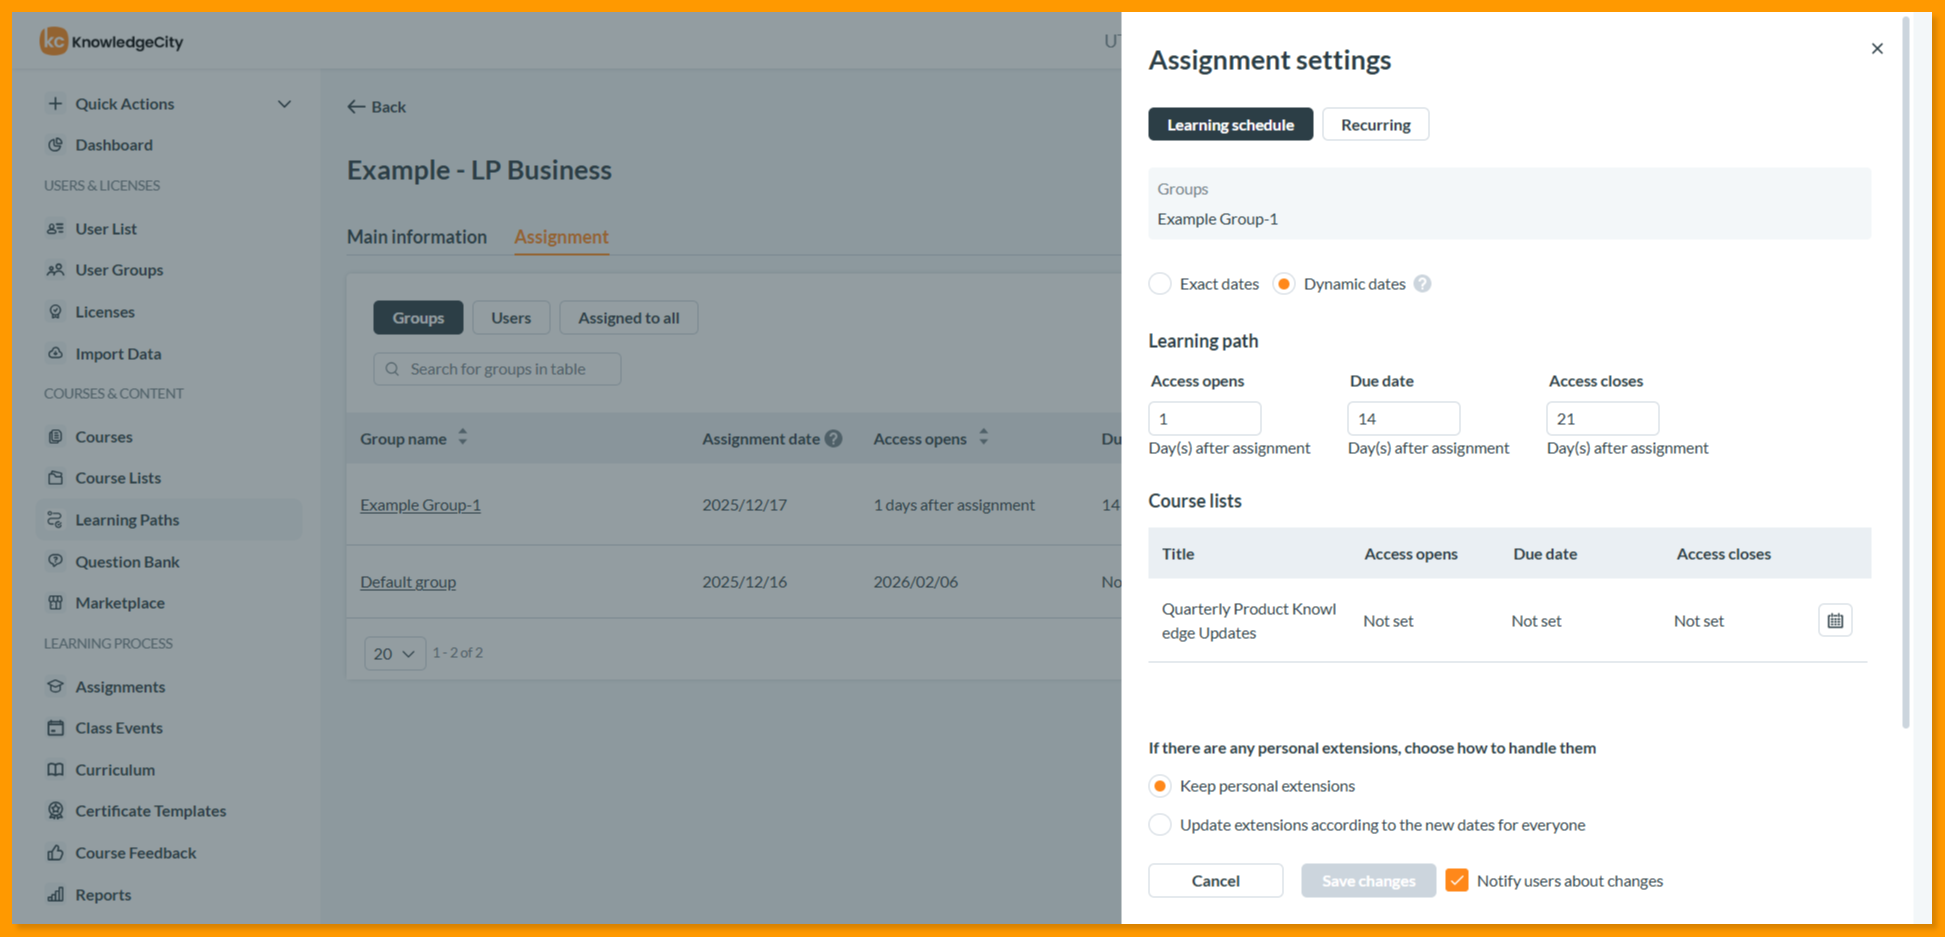Click the Cancel button
The width and height of the screenshot is (1945, 937).
(1215, 881)
